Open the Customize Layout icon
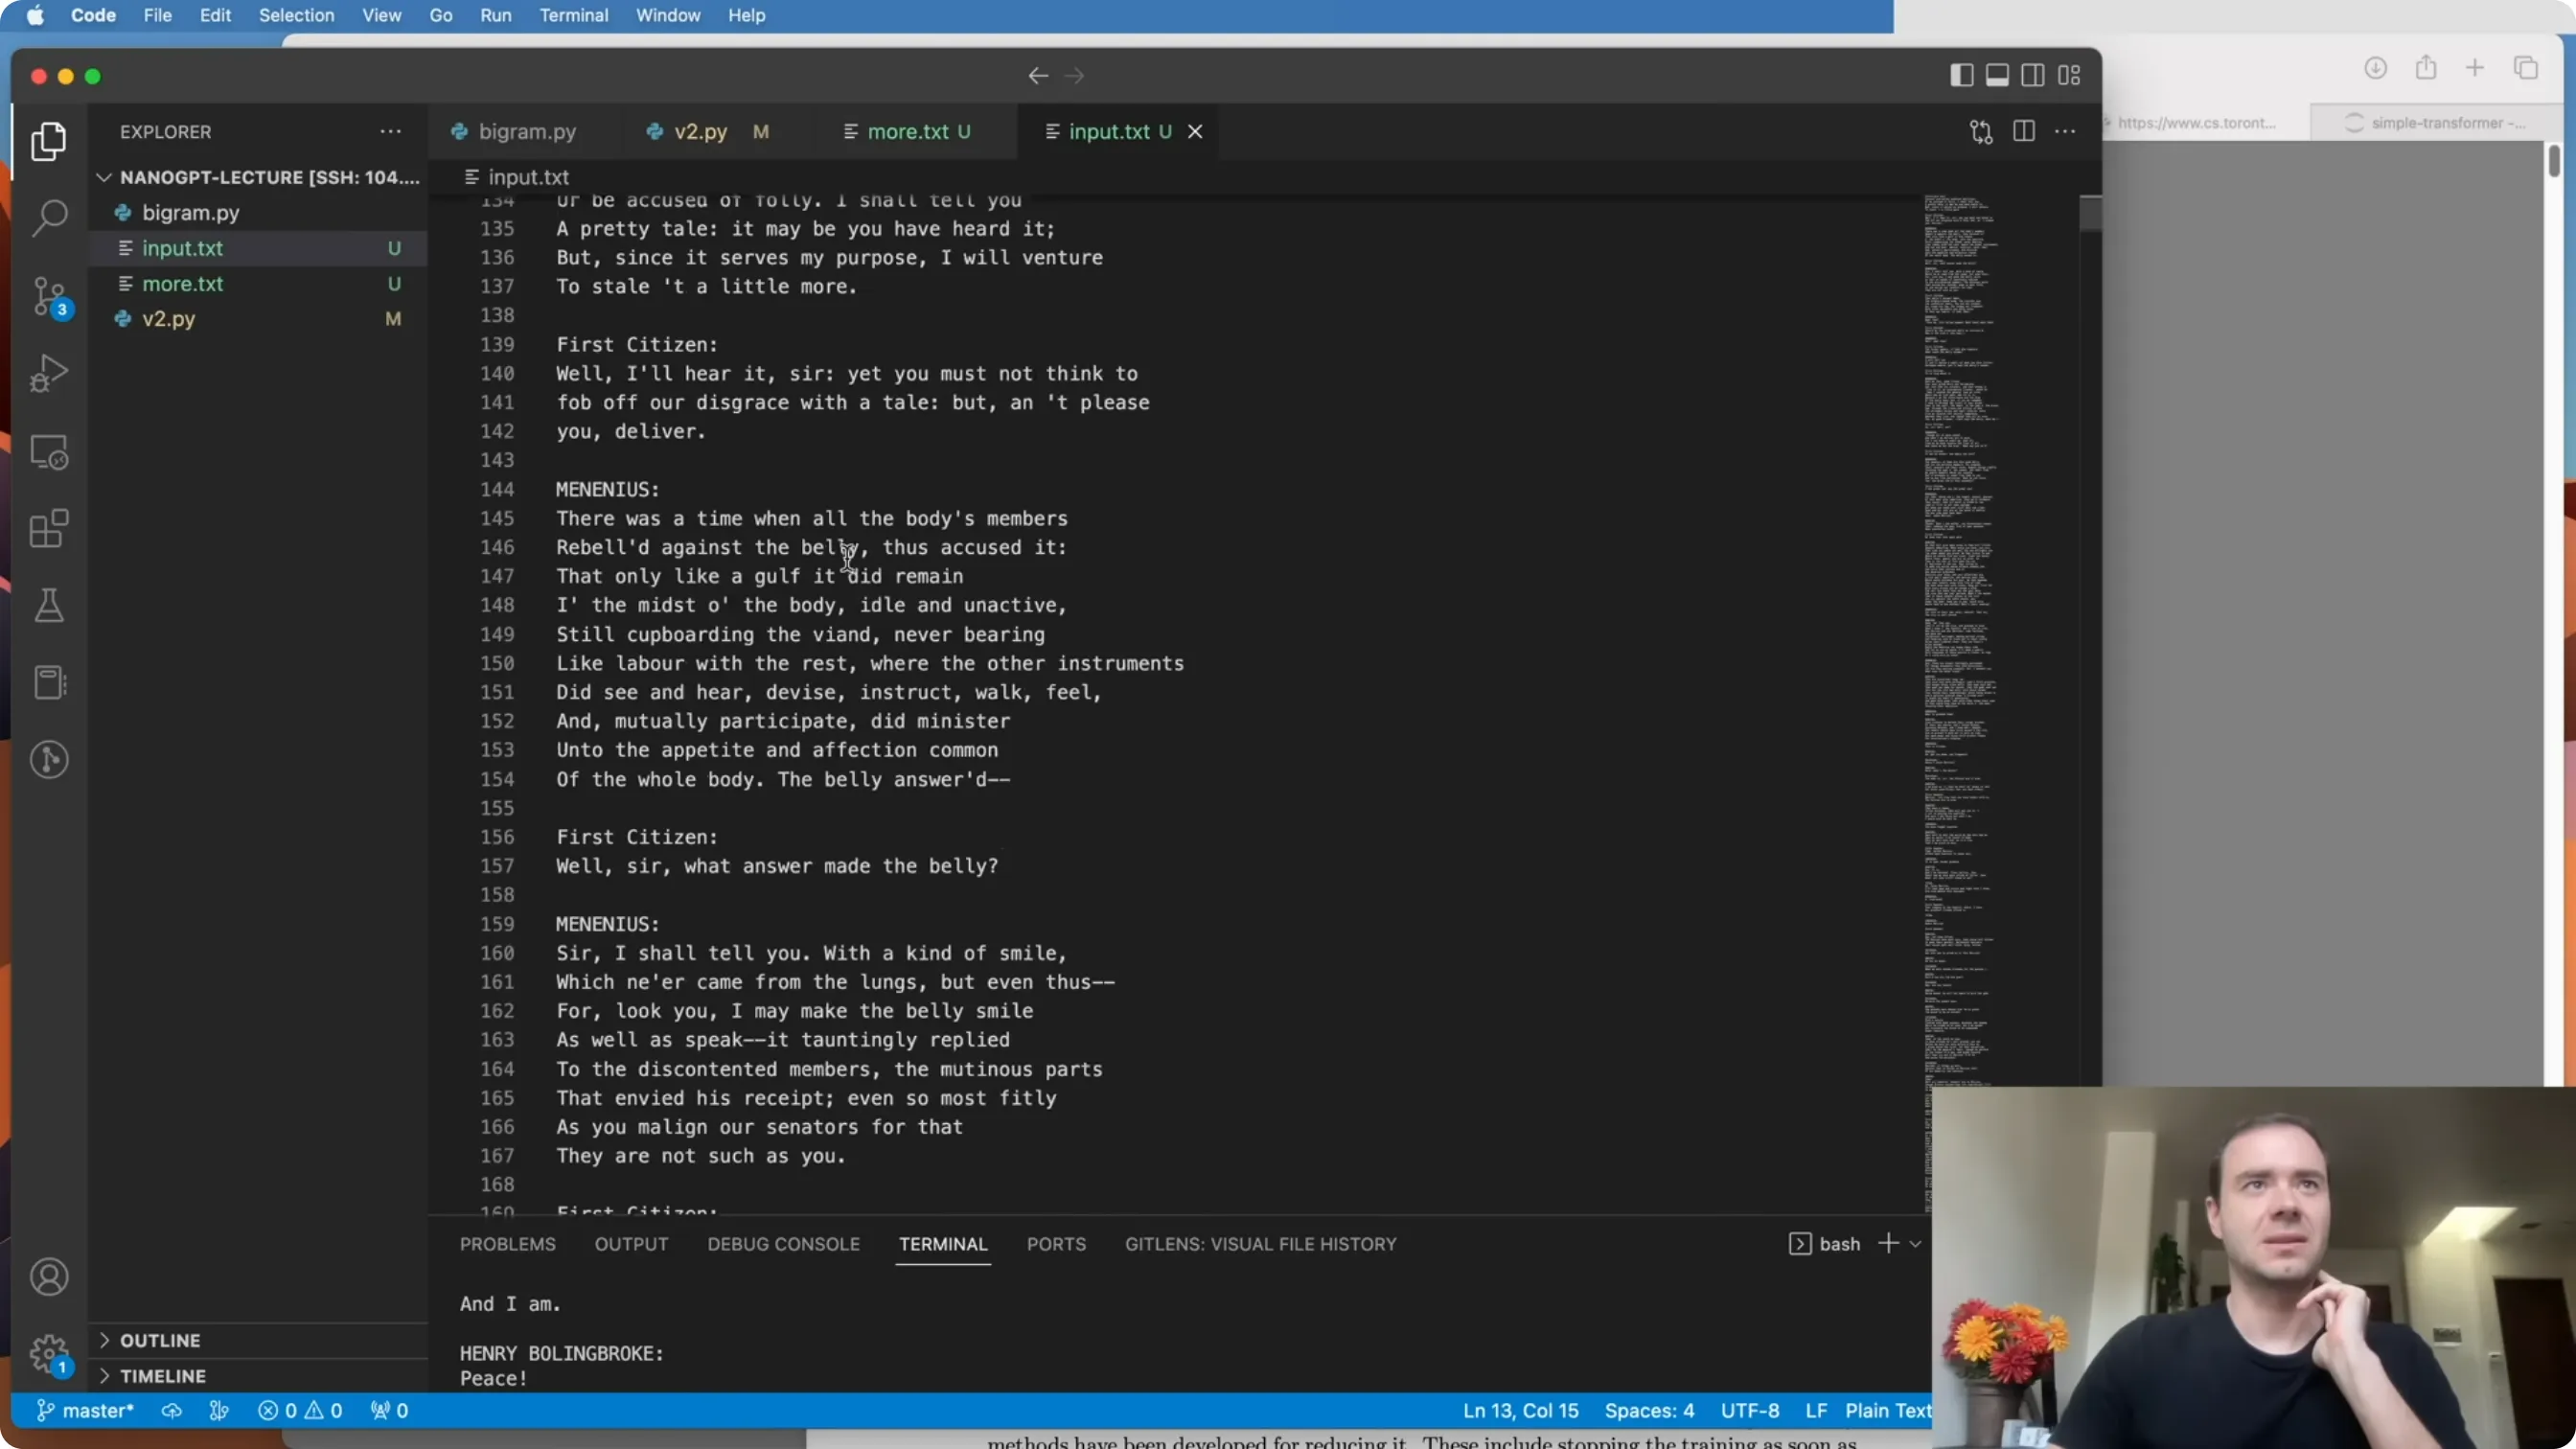2576x1449 pixels. [2069, 75]
